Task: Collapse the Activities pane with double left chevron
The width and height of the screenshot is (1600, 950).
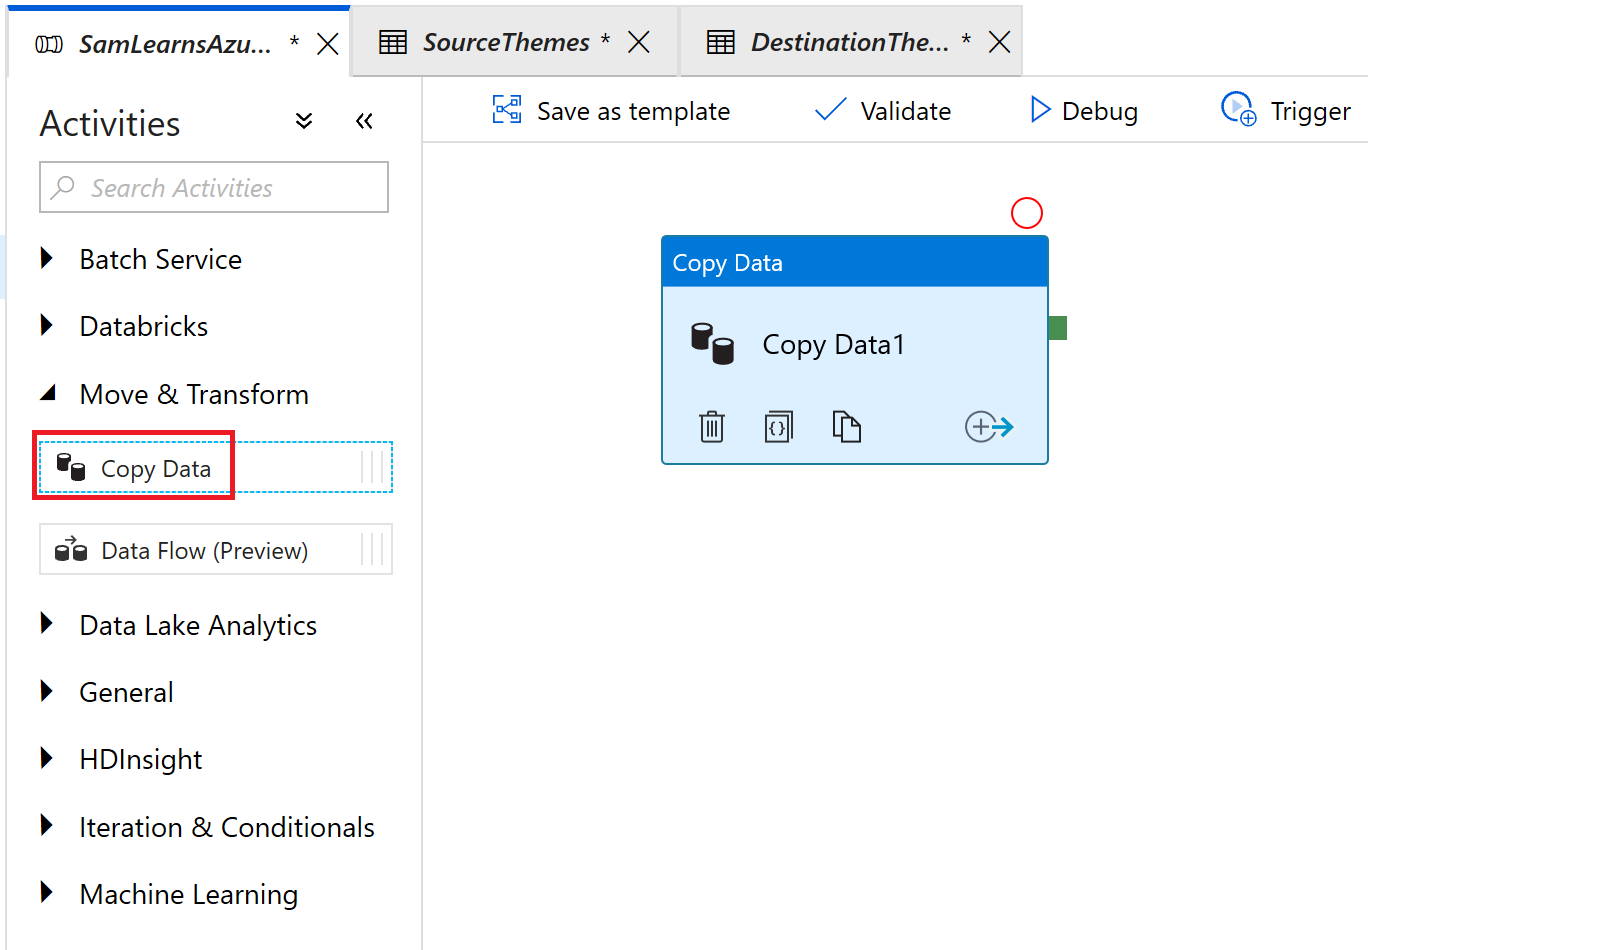Action: pos(364,122)
